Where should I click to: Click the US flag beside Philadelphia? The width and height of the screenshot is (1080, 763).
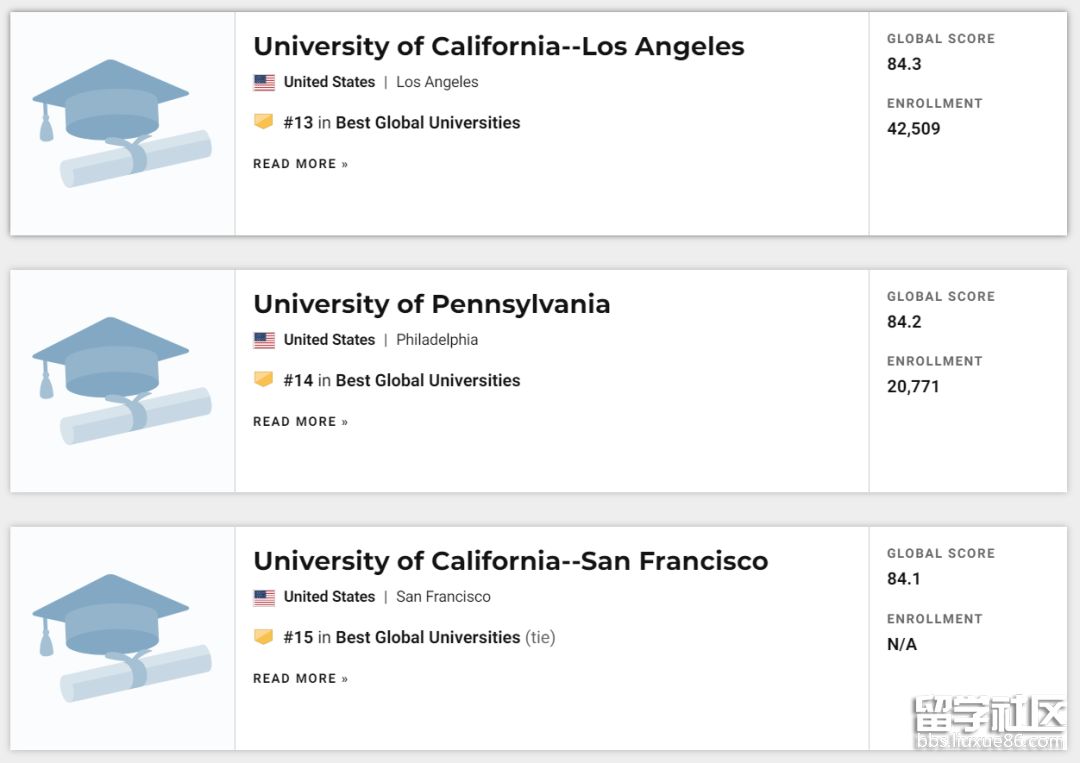(x=264, y=340)
